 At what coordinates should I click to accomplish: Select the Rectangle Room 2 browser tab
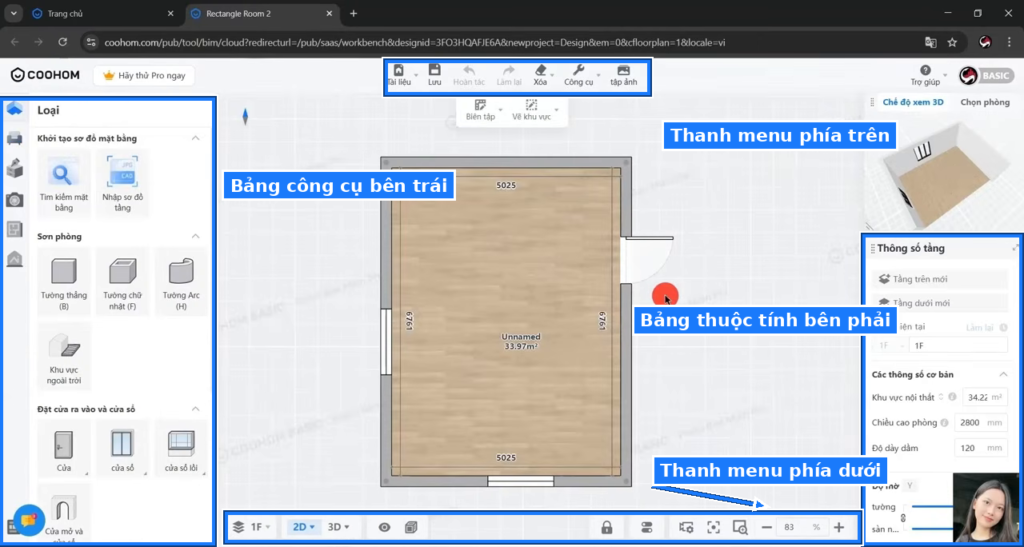click(x=261, y=13)
